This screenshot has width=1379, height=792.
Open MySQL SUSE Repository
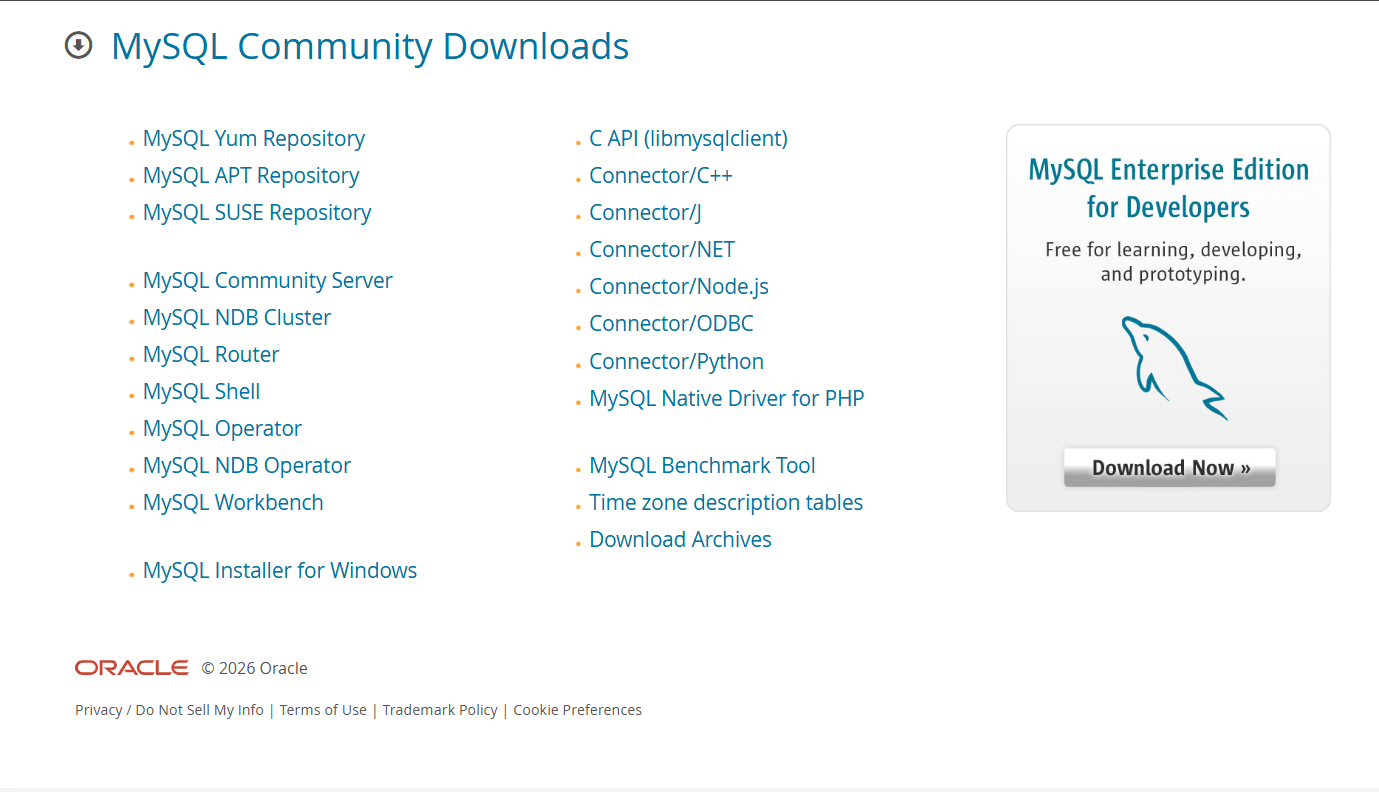[257, 212]
